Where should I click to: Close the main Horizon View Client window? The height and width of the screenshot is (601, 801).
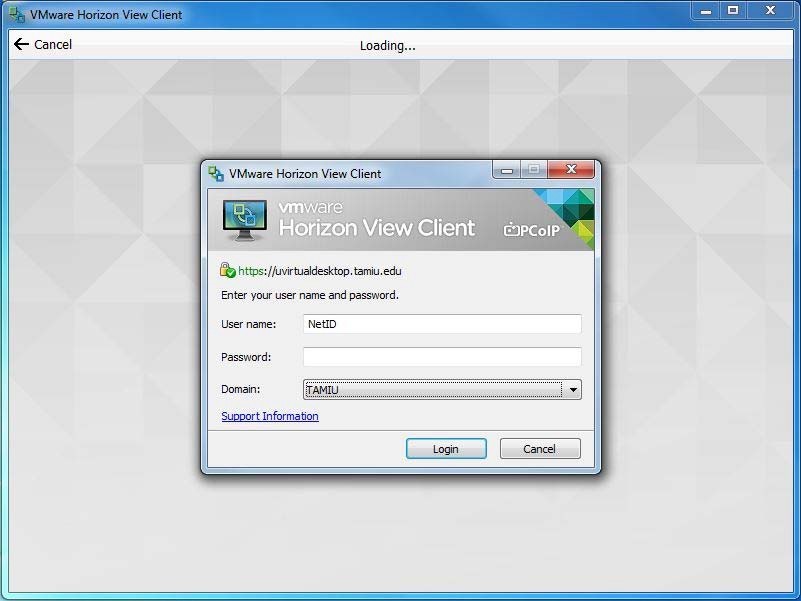[x=770, y=11]
